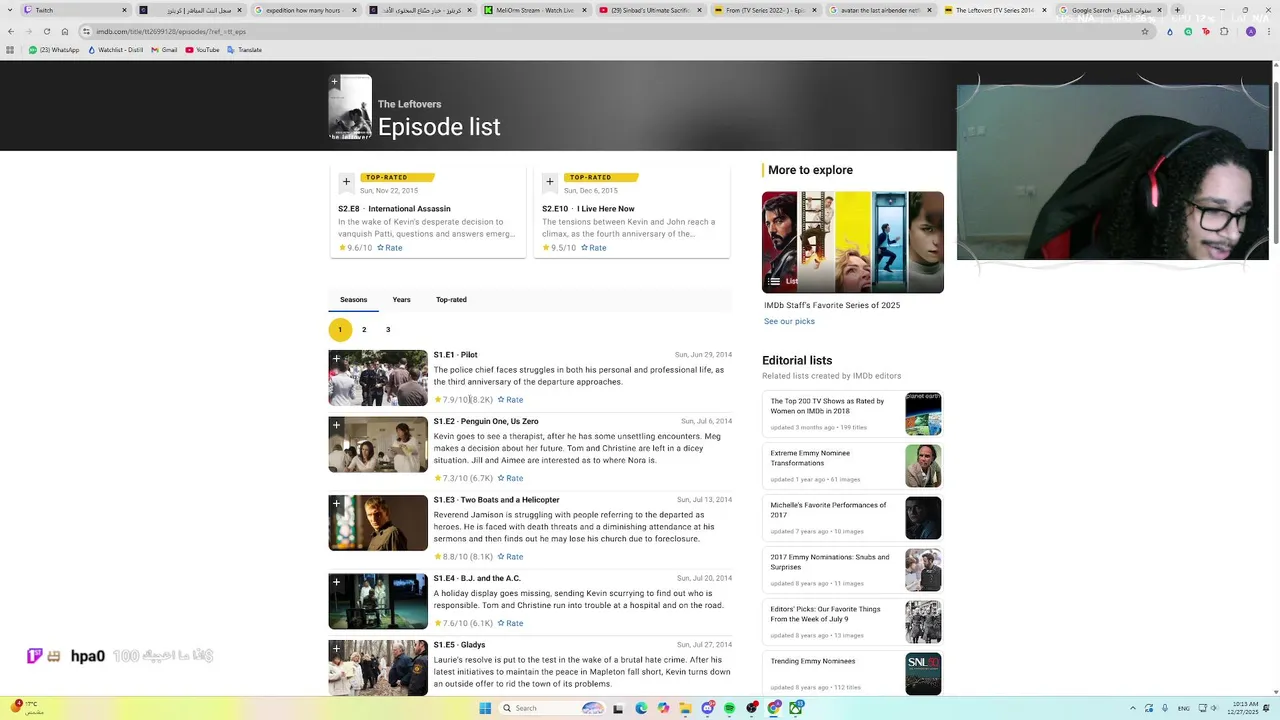Open Spotify from the taskbar
The width and height of the screenshot is (1280, 720).
tap(730, 708)
